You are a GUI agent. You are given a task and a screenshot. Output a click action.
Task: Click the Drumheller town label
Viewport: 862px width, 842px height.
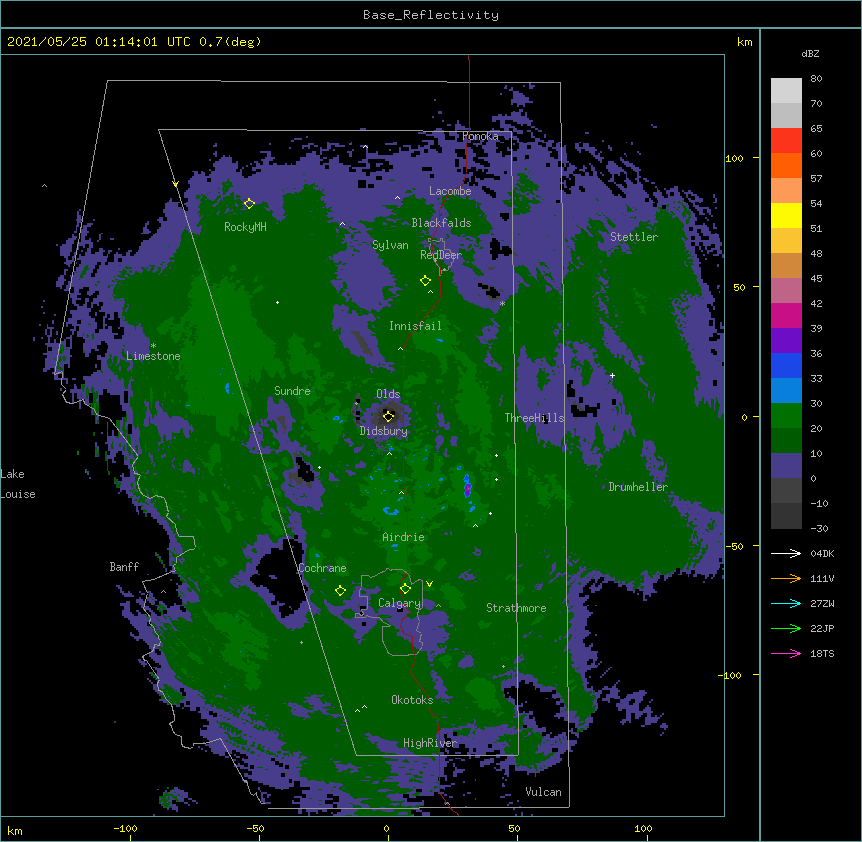pos(638,487)
